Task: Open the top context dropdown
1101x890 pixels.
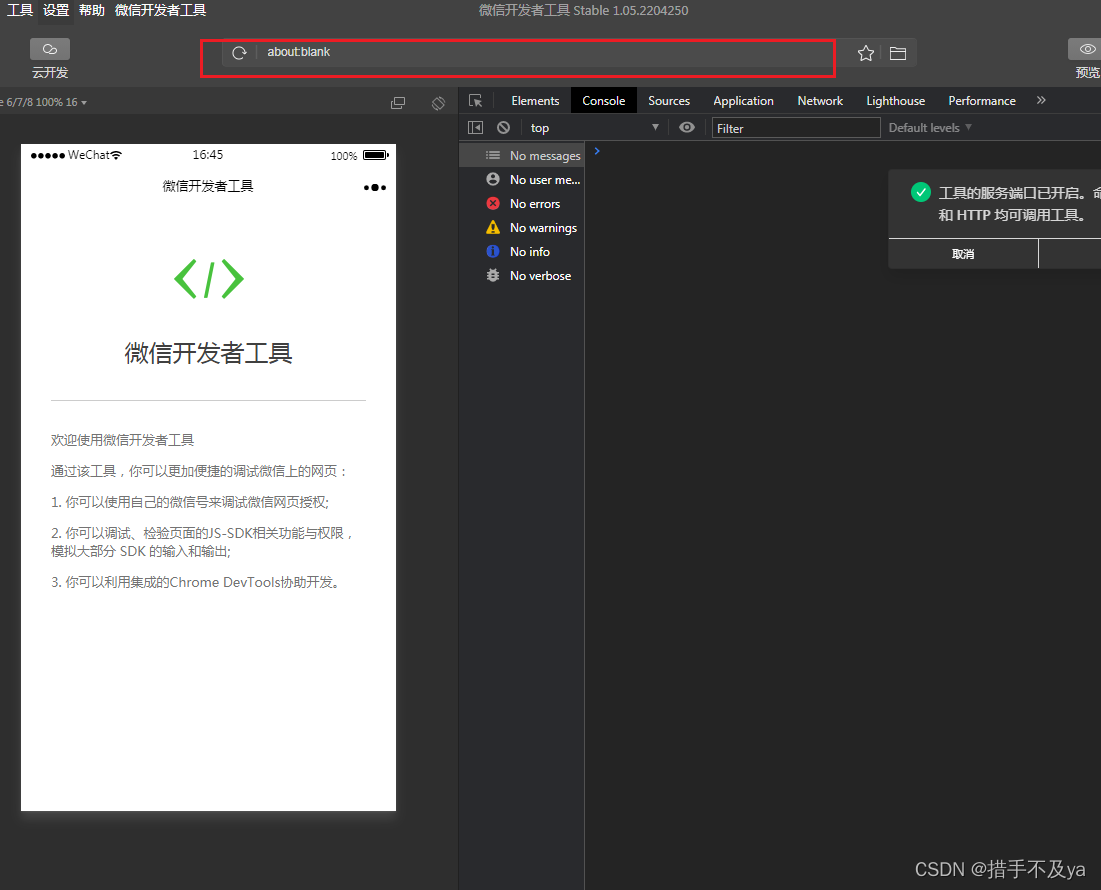Action: pos(595,128)
